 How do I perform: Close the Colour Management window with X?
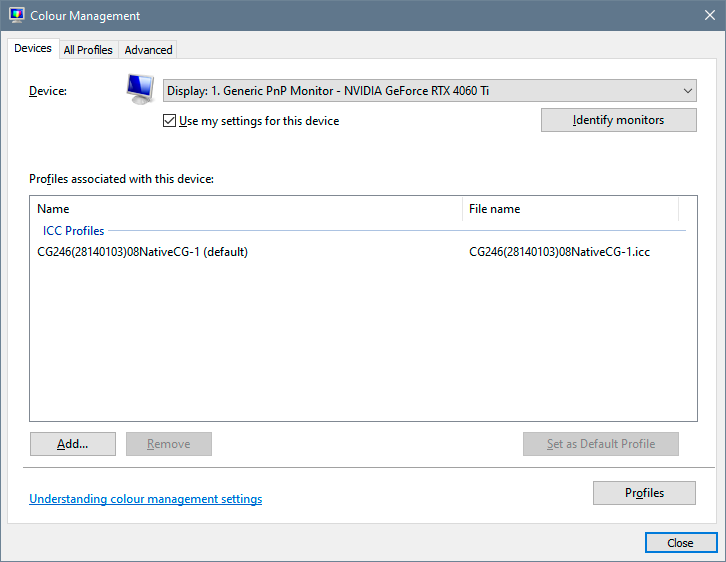[x=708, y=16]
